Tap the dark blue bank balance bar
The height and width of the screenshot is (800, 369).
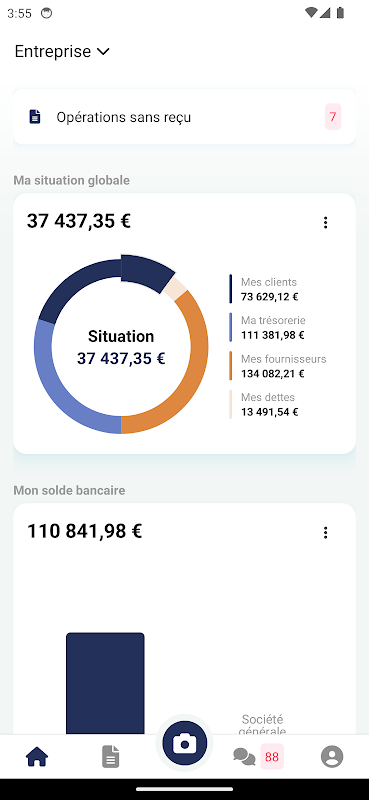(105, 684)
